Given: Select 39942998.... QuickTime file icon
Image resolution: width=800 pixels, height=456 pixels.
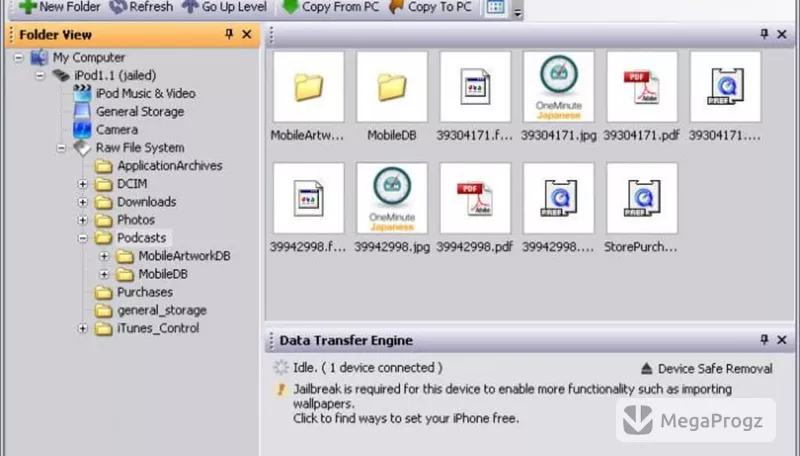Looking at the screenshot, I should (x=559, y=198).
